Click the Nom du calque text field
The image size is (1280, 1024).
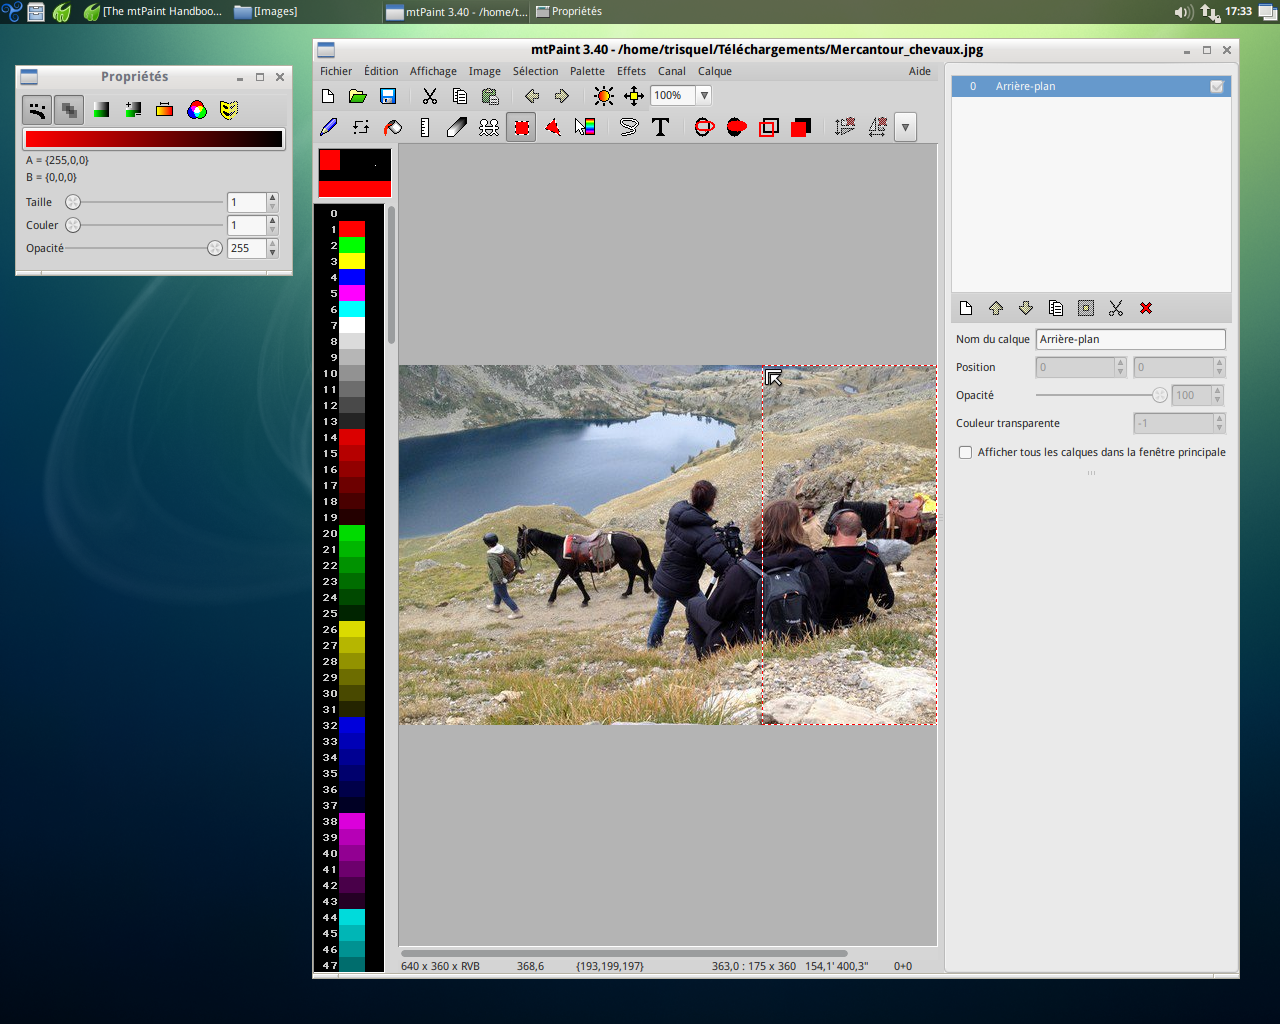[x=1130, y=339]
